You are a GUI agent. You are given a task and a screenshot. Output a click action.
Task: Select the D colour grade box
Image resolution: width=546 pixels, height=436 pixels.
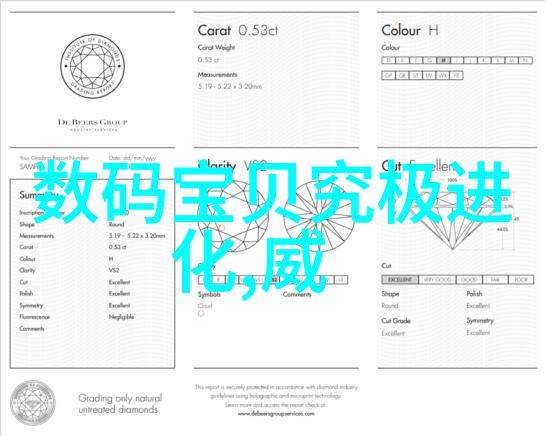pyautogui.click(x=389, y=60)
